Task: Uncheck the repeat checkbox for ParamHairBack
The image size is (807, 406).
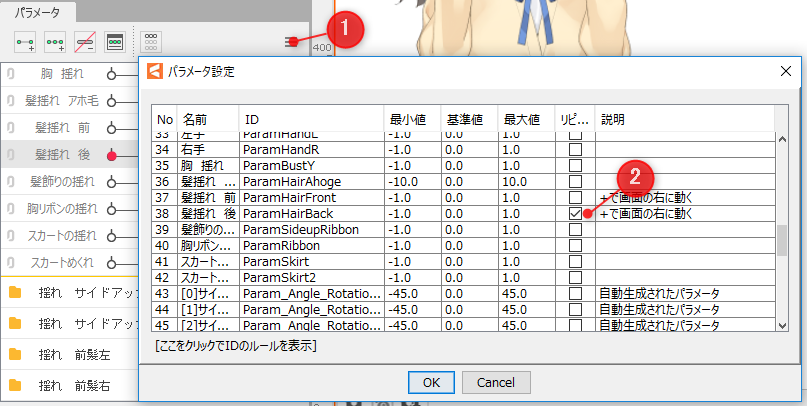Action: (575, 214)
